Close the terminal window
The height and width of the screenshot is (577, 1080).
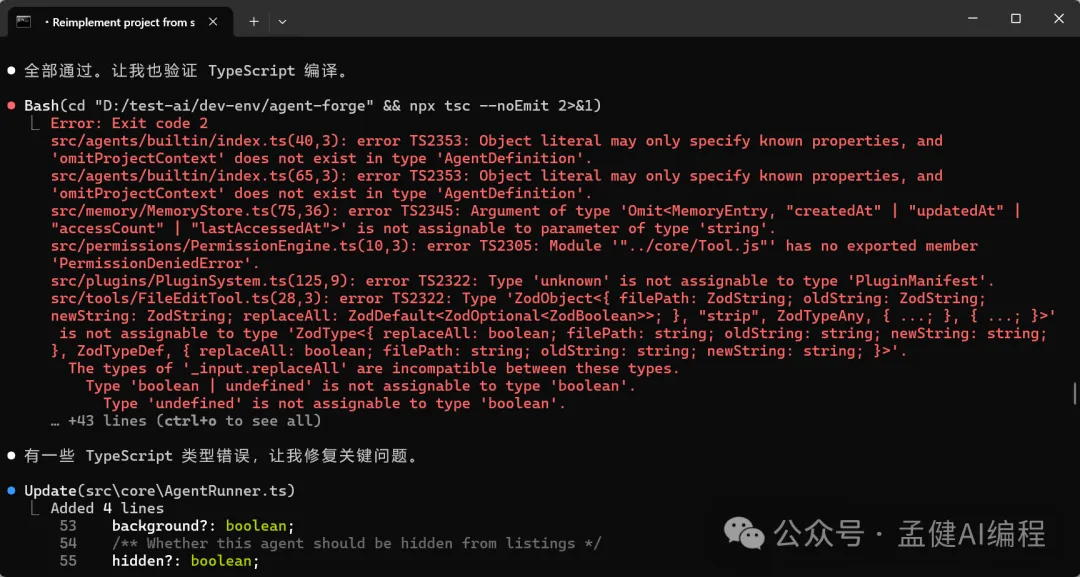(x=1058, y=19)
